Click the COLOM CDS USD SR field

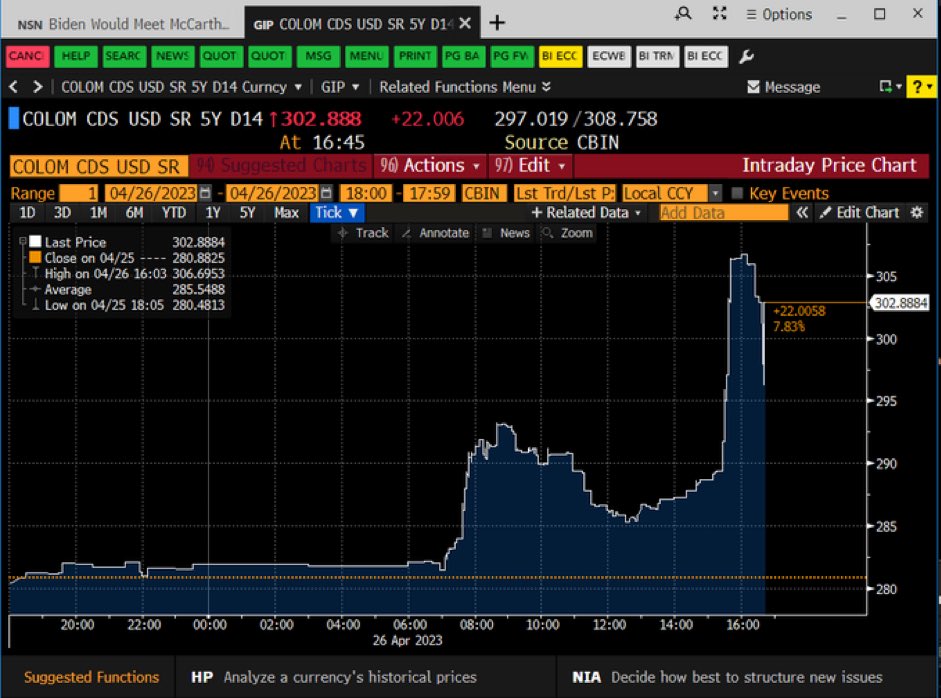pos(99,166)
